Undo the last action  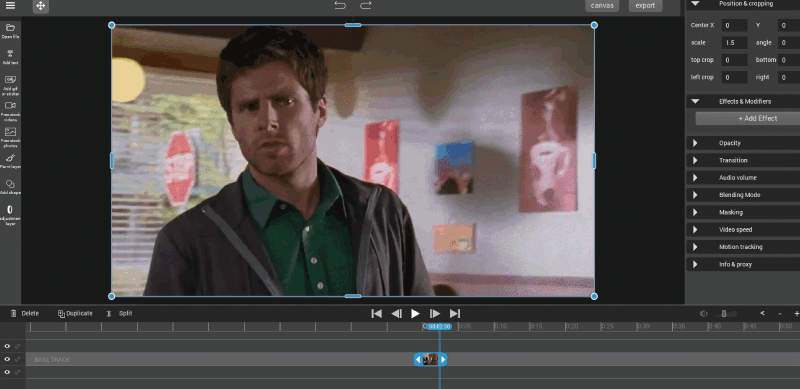pyautogui.click(x=340, y=6)
